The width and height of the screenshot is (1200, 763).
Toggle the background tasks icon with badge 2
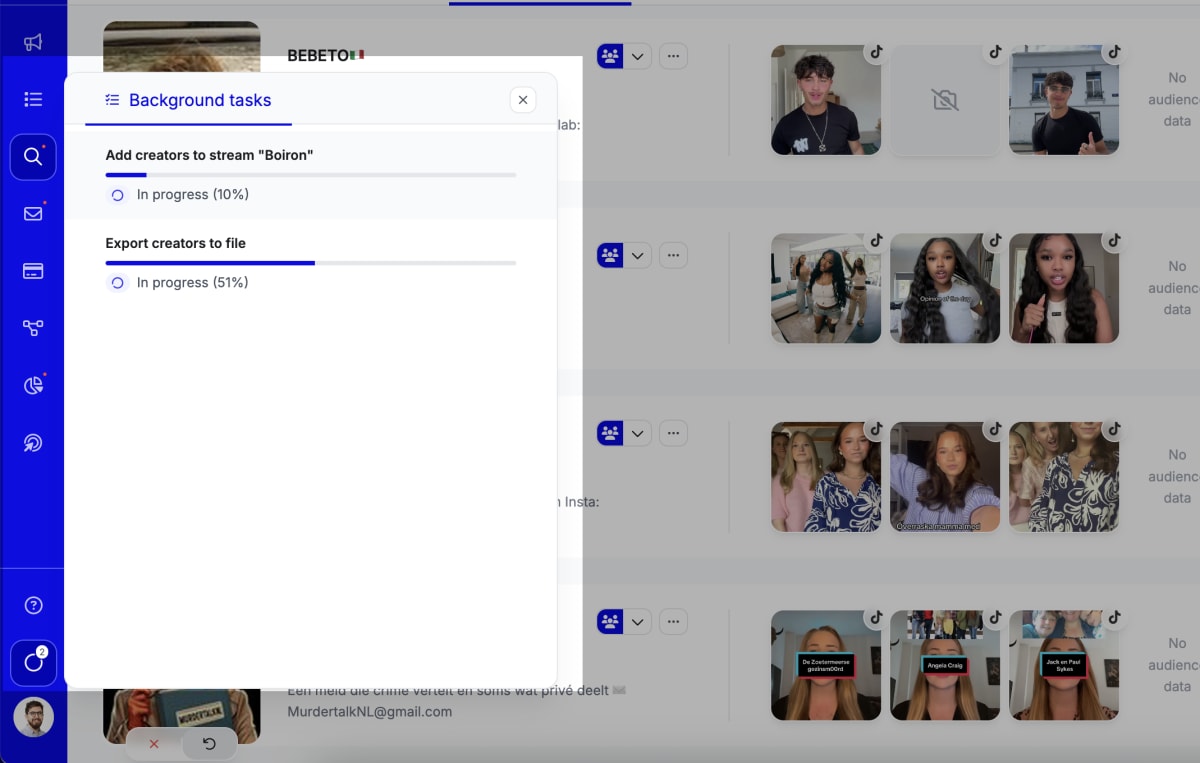[33, 662]
